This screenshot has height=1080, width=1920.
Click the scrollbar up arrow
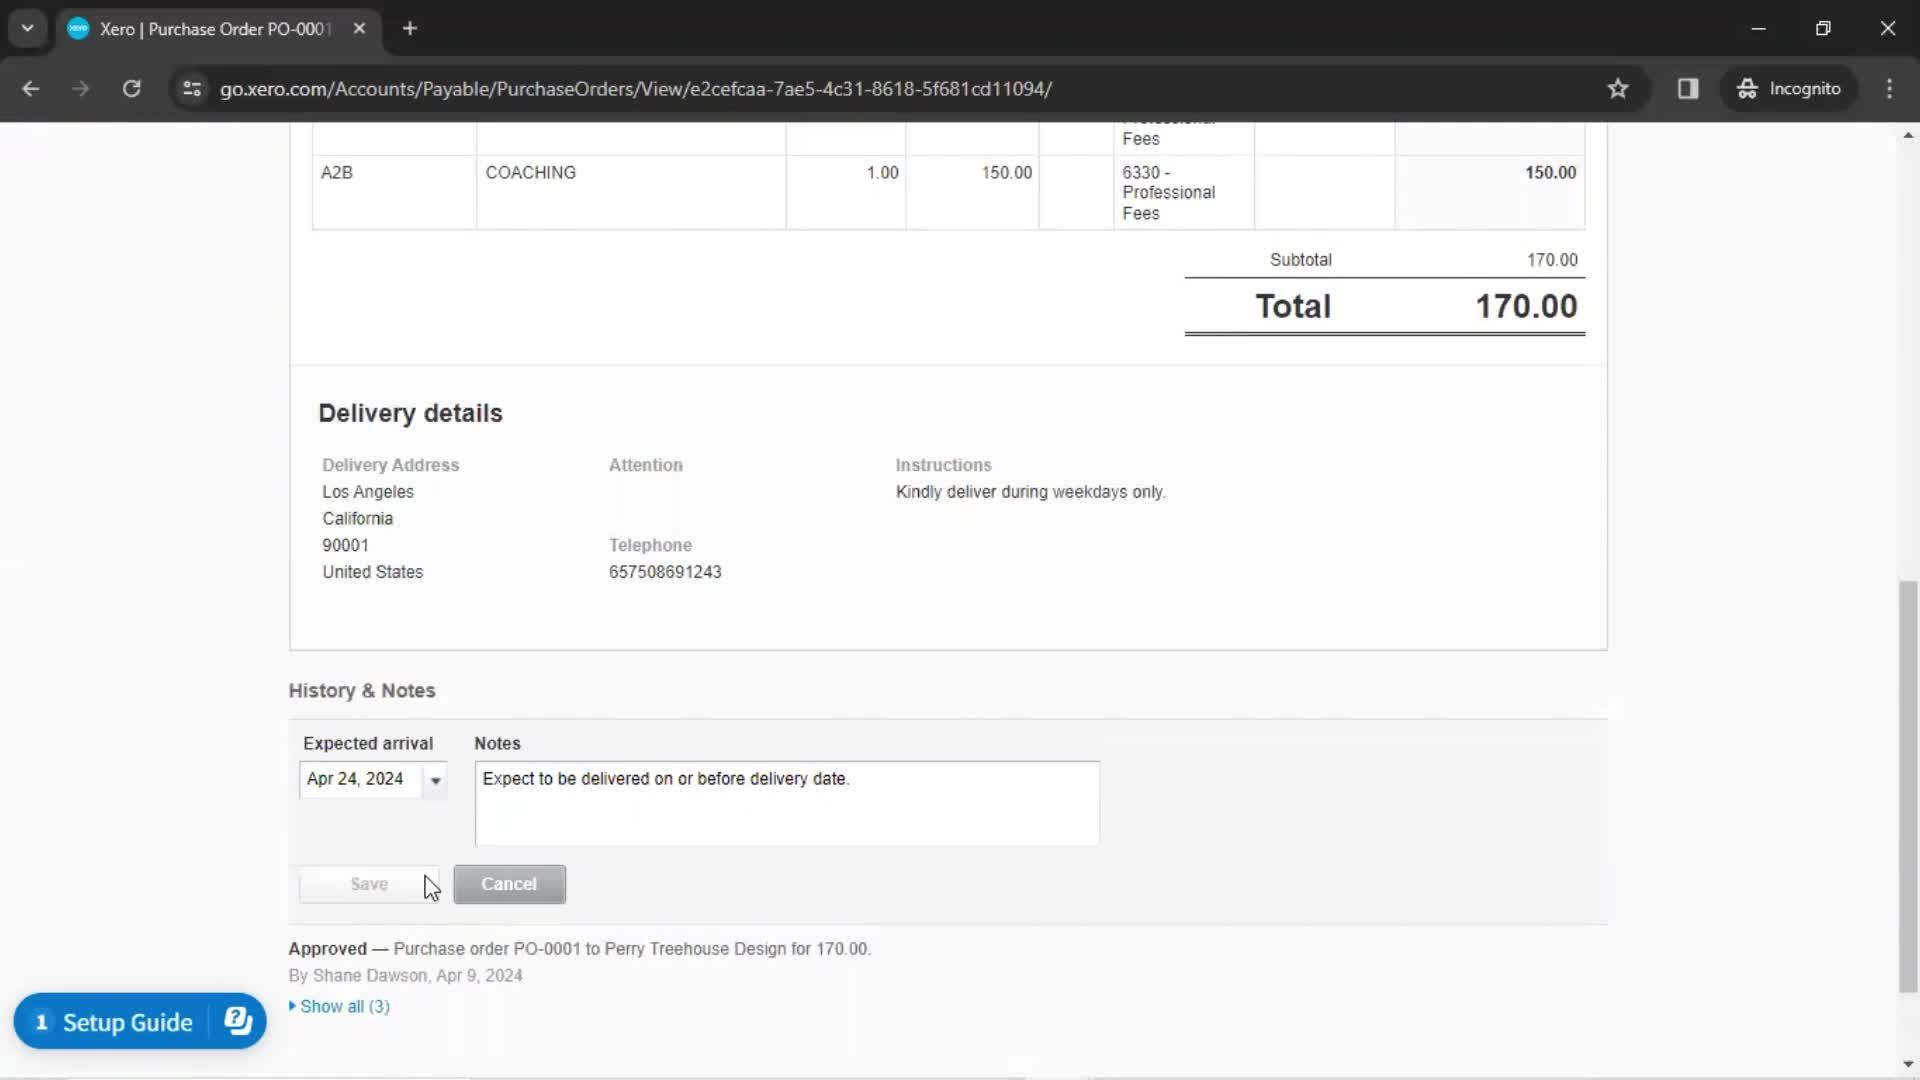click(1908, 134)
